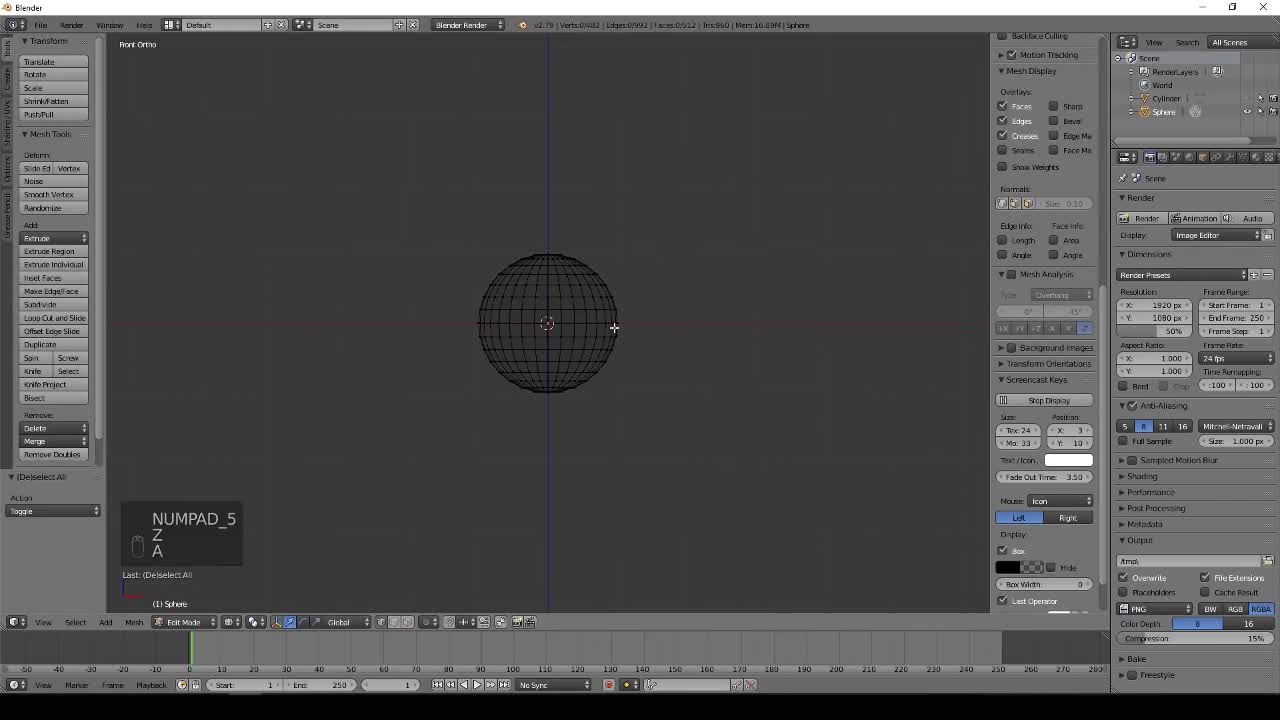Viewport: 1280px width, 720px height.
Task: Open the Object properties tab icon
Action: point(1204,157)
